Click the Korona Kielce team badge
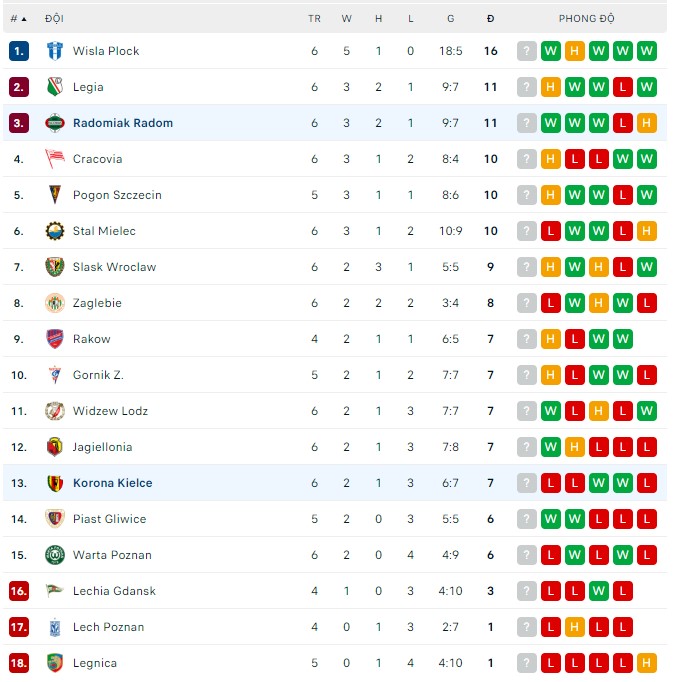 click(55, 483)
